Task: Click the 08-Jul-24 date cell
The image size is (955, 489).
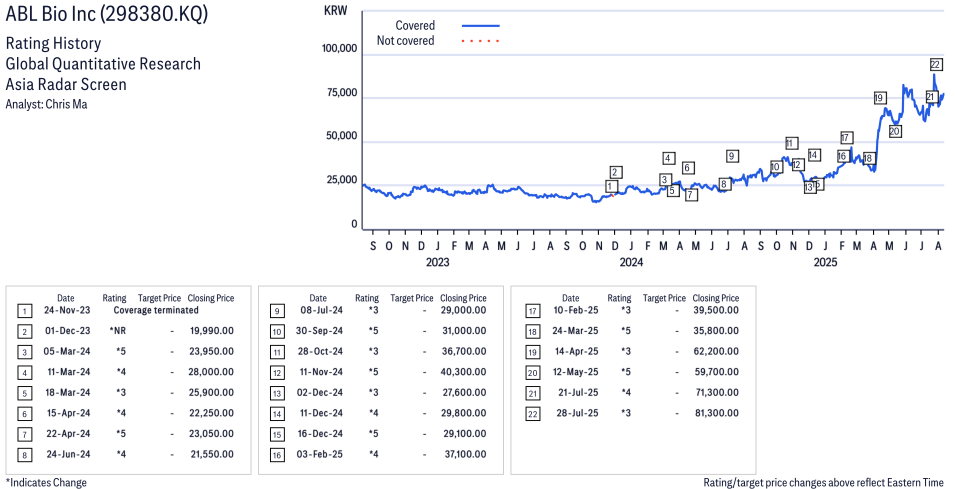Action: pyautogui.click(x=322, y=310)
